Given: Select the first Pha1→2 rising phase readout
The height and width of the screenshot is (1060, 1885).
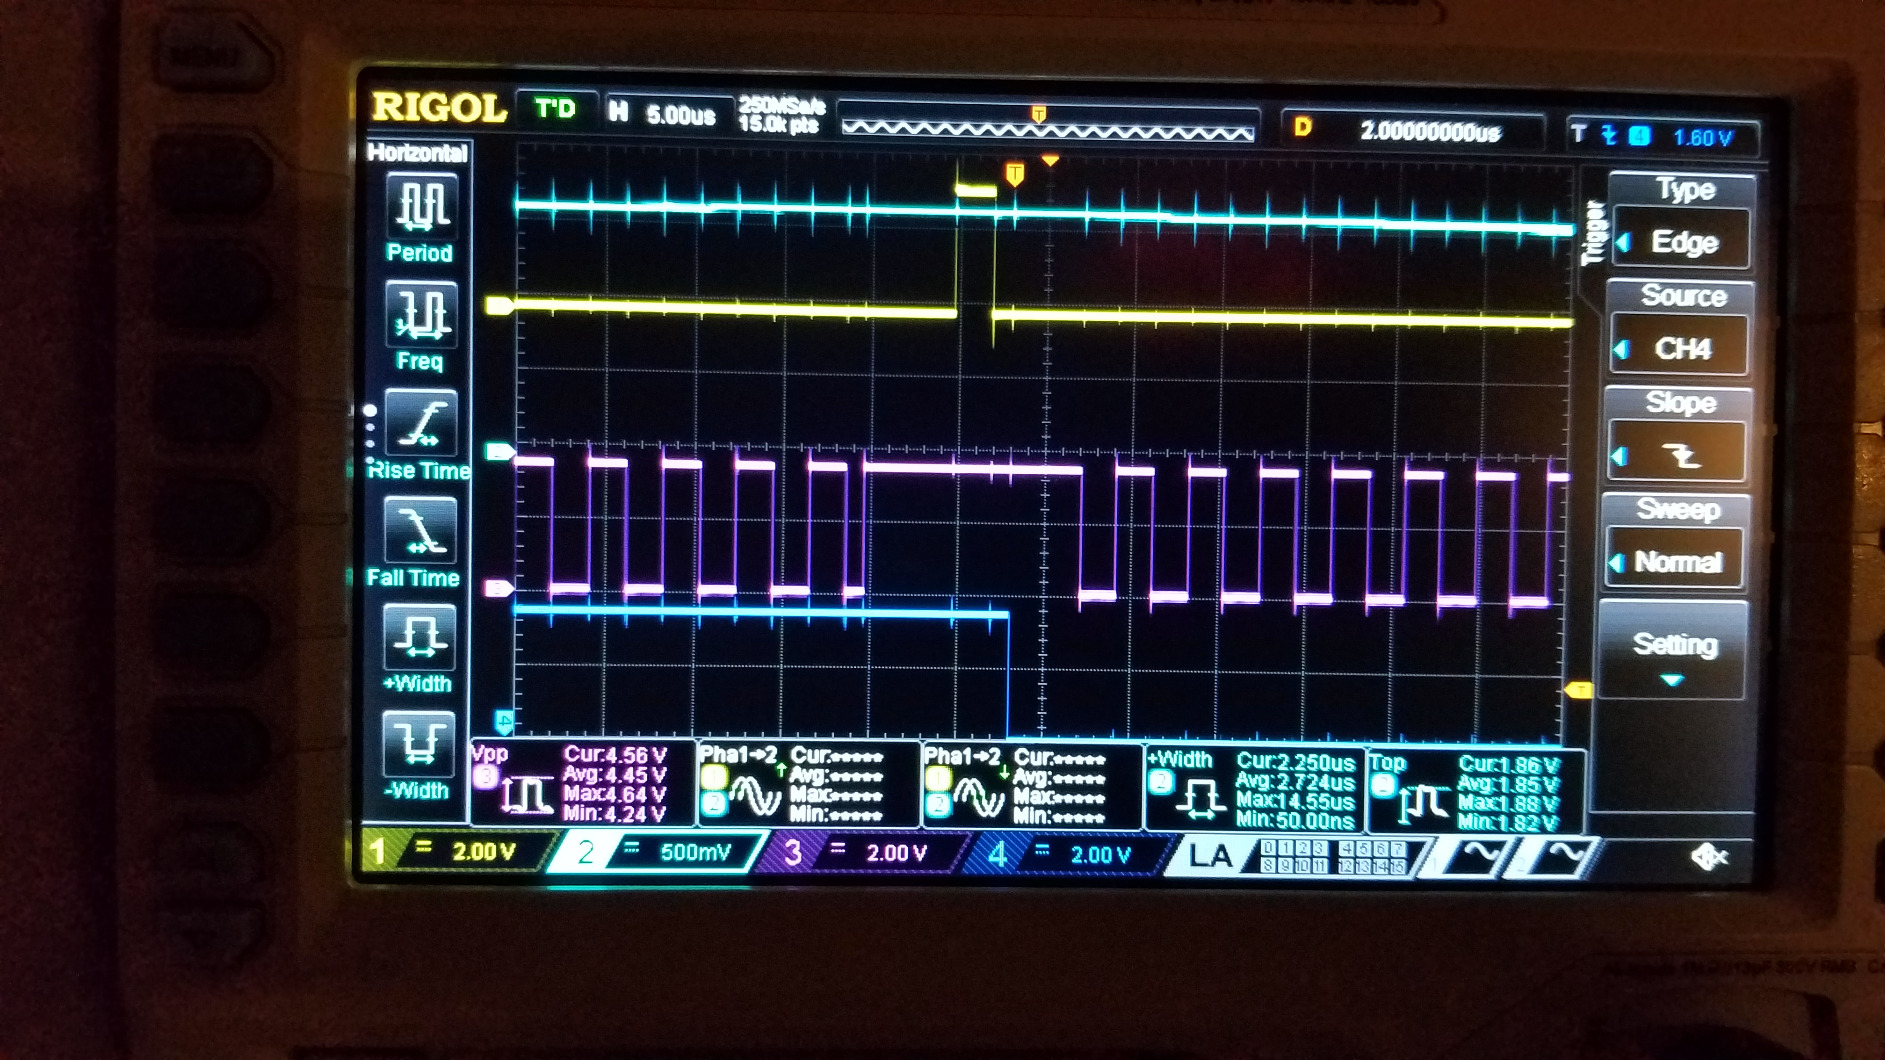Looking at the screenshot, I should coord(808,785).
